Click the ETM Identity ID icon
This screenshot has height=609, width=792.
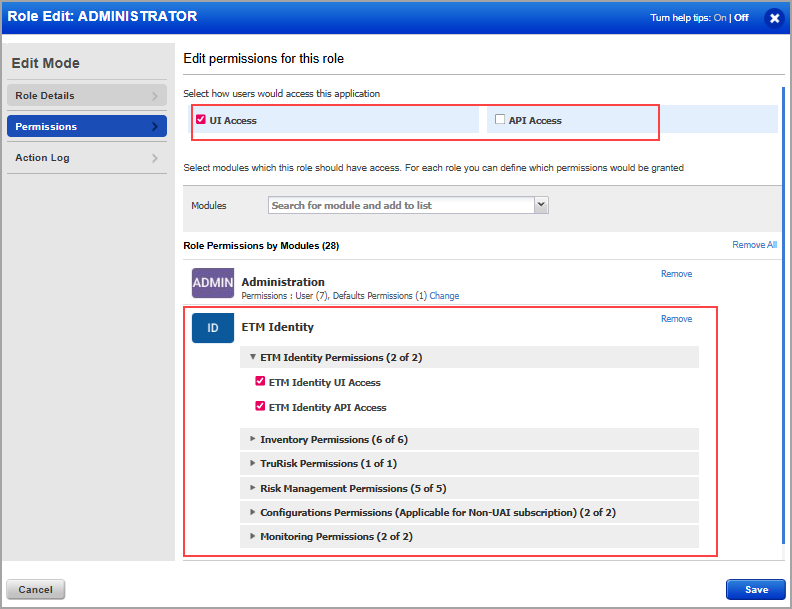[213, 328]
